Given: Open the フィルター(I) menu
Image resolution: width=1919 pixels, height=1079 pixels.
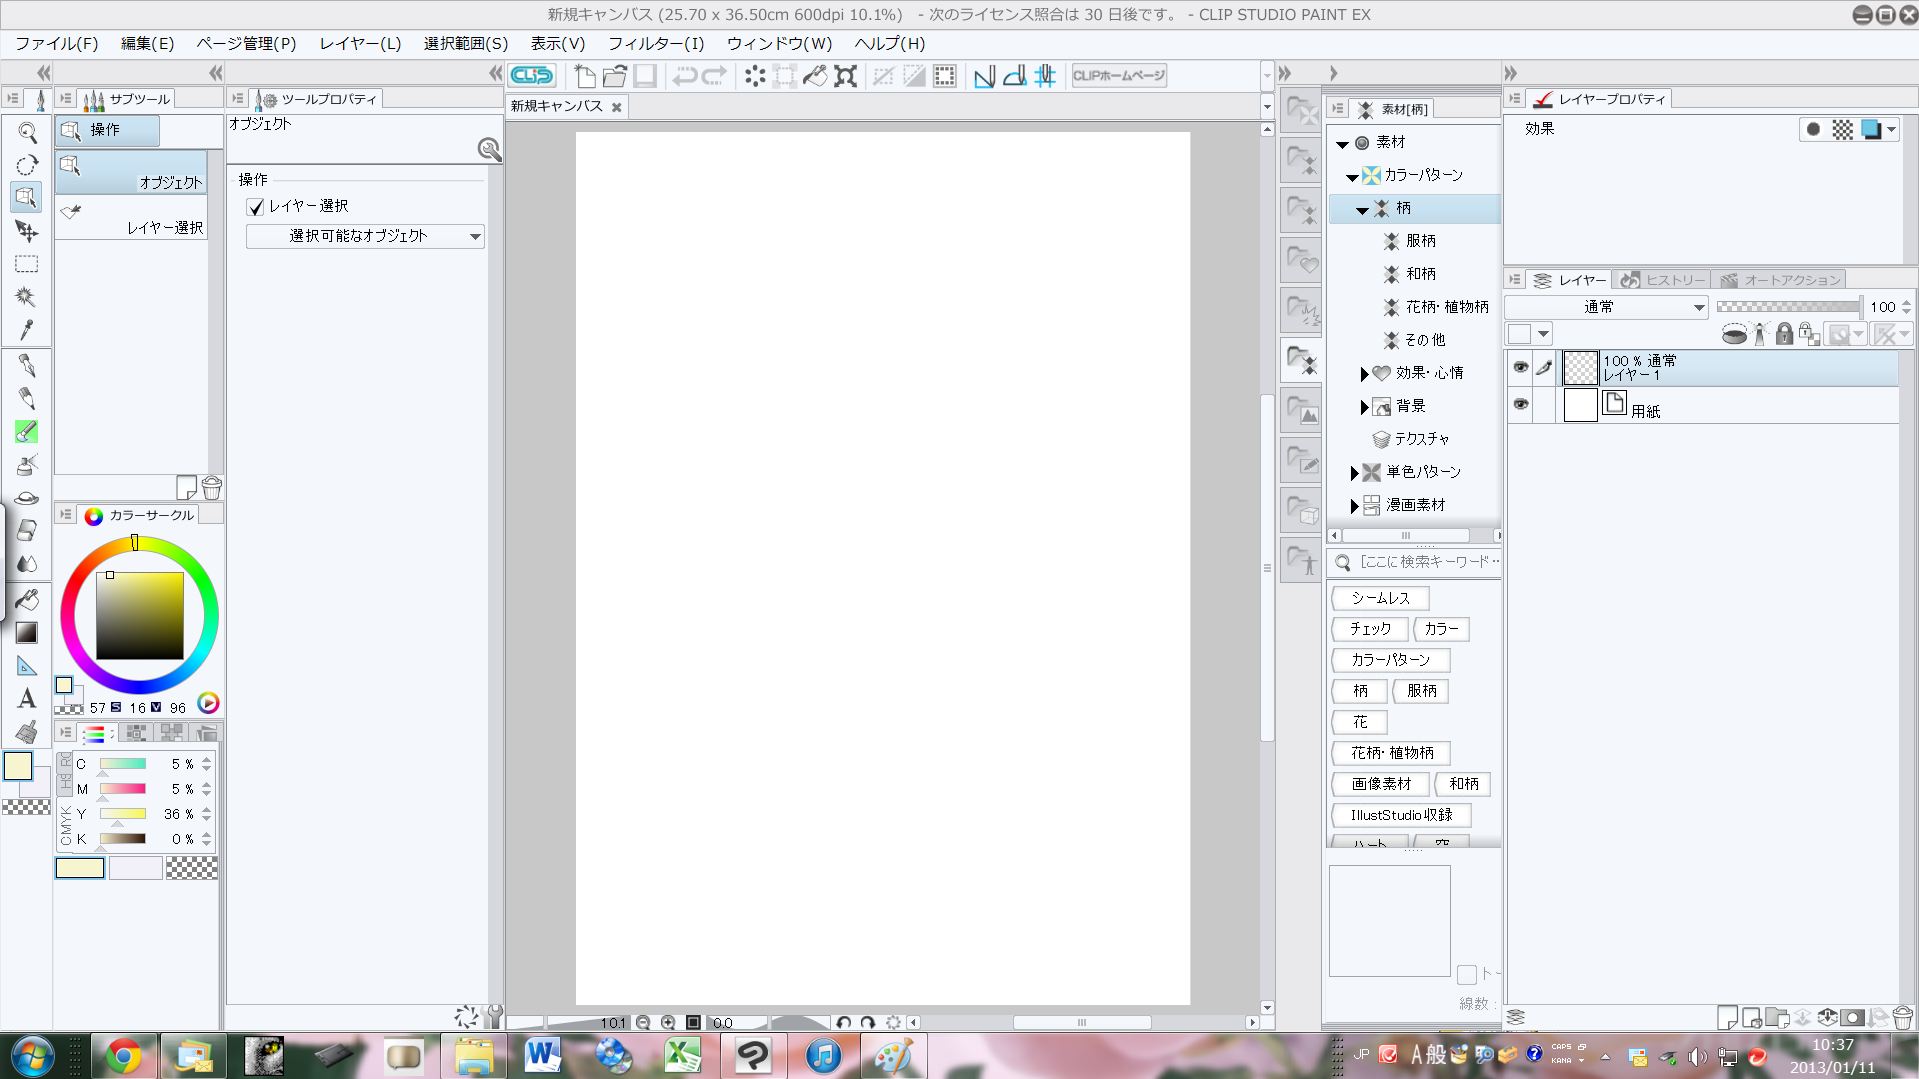Looking at the screenshot, I should pyautogui.click(x=656, y=43).
